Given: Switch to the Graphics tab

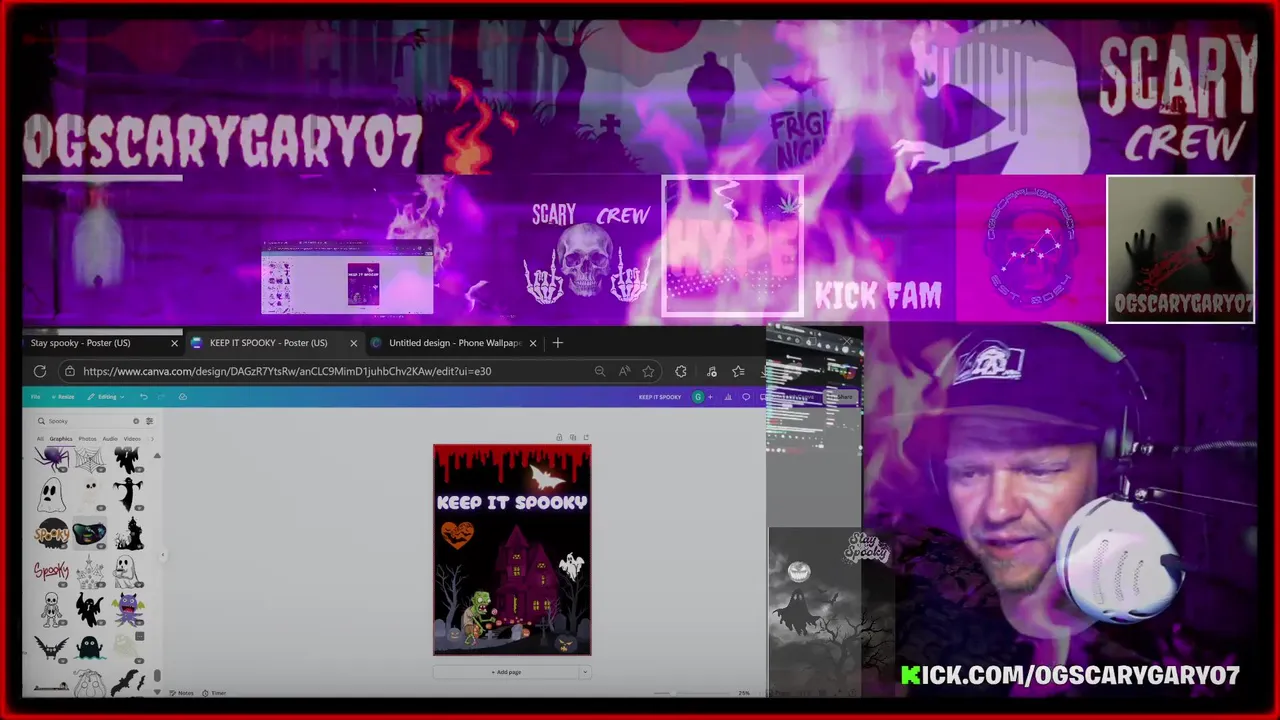Looking at the screenshot, I should (x=61, y=439).
